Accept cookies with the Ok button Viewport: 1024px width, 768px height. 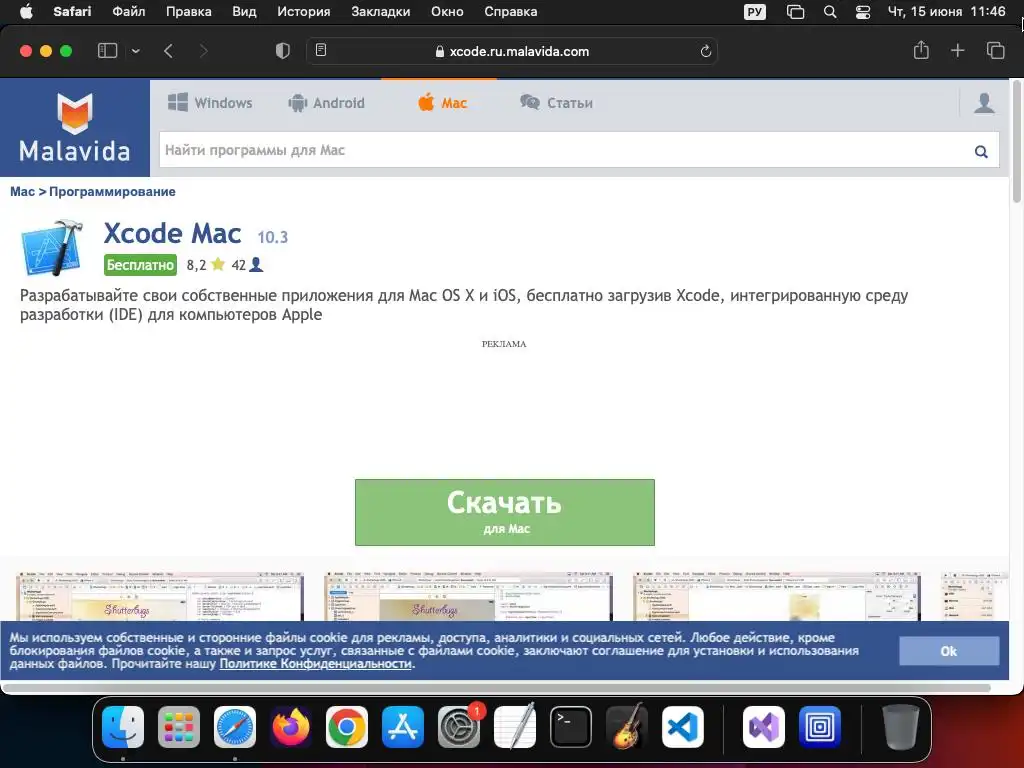click(949, 650)
